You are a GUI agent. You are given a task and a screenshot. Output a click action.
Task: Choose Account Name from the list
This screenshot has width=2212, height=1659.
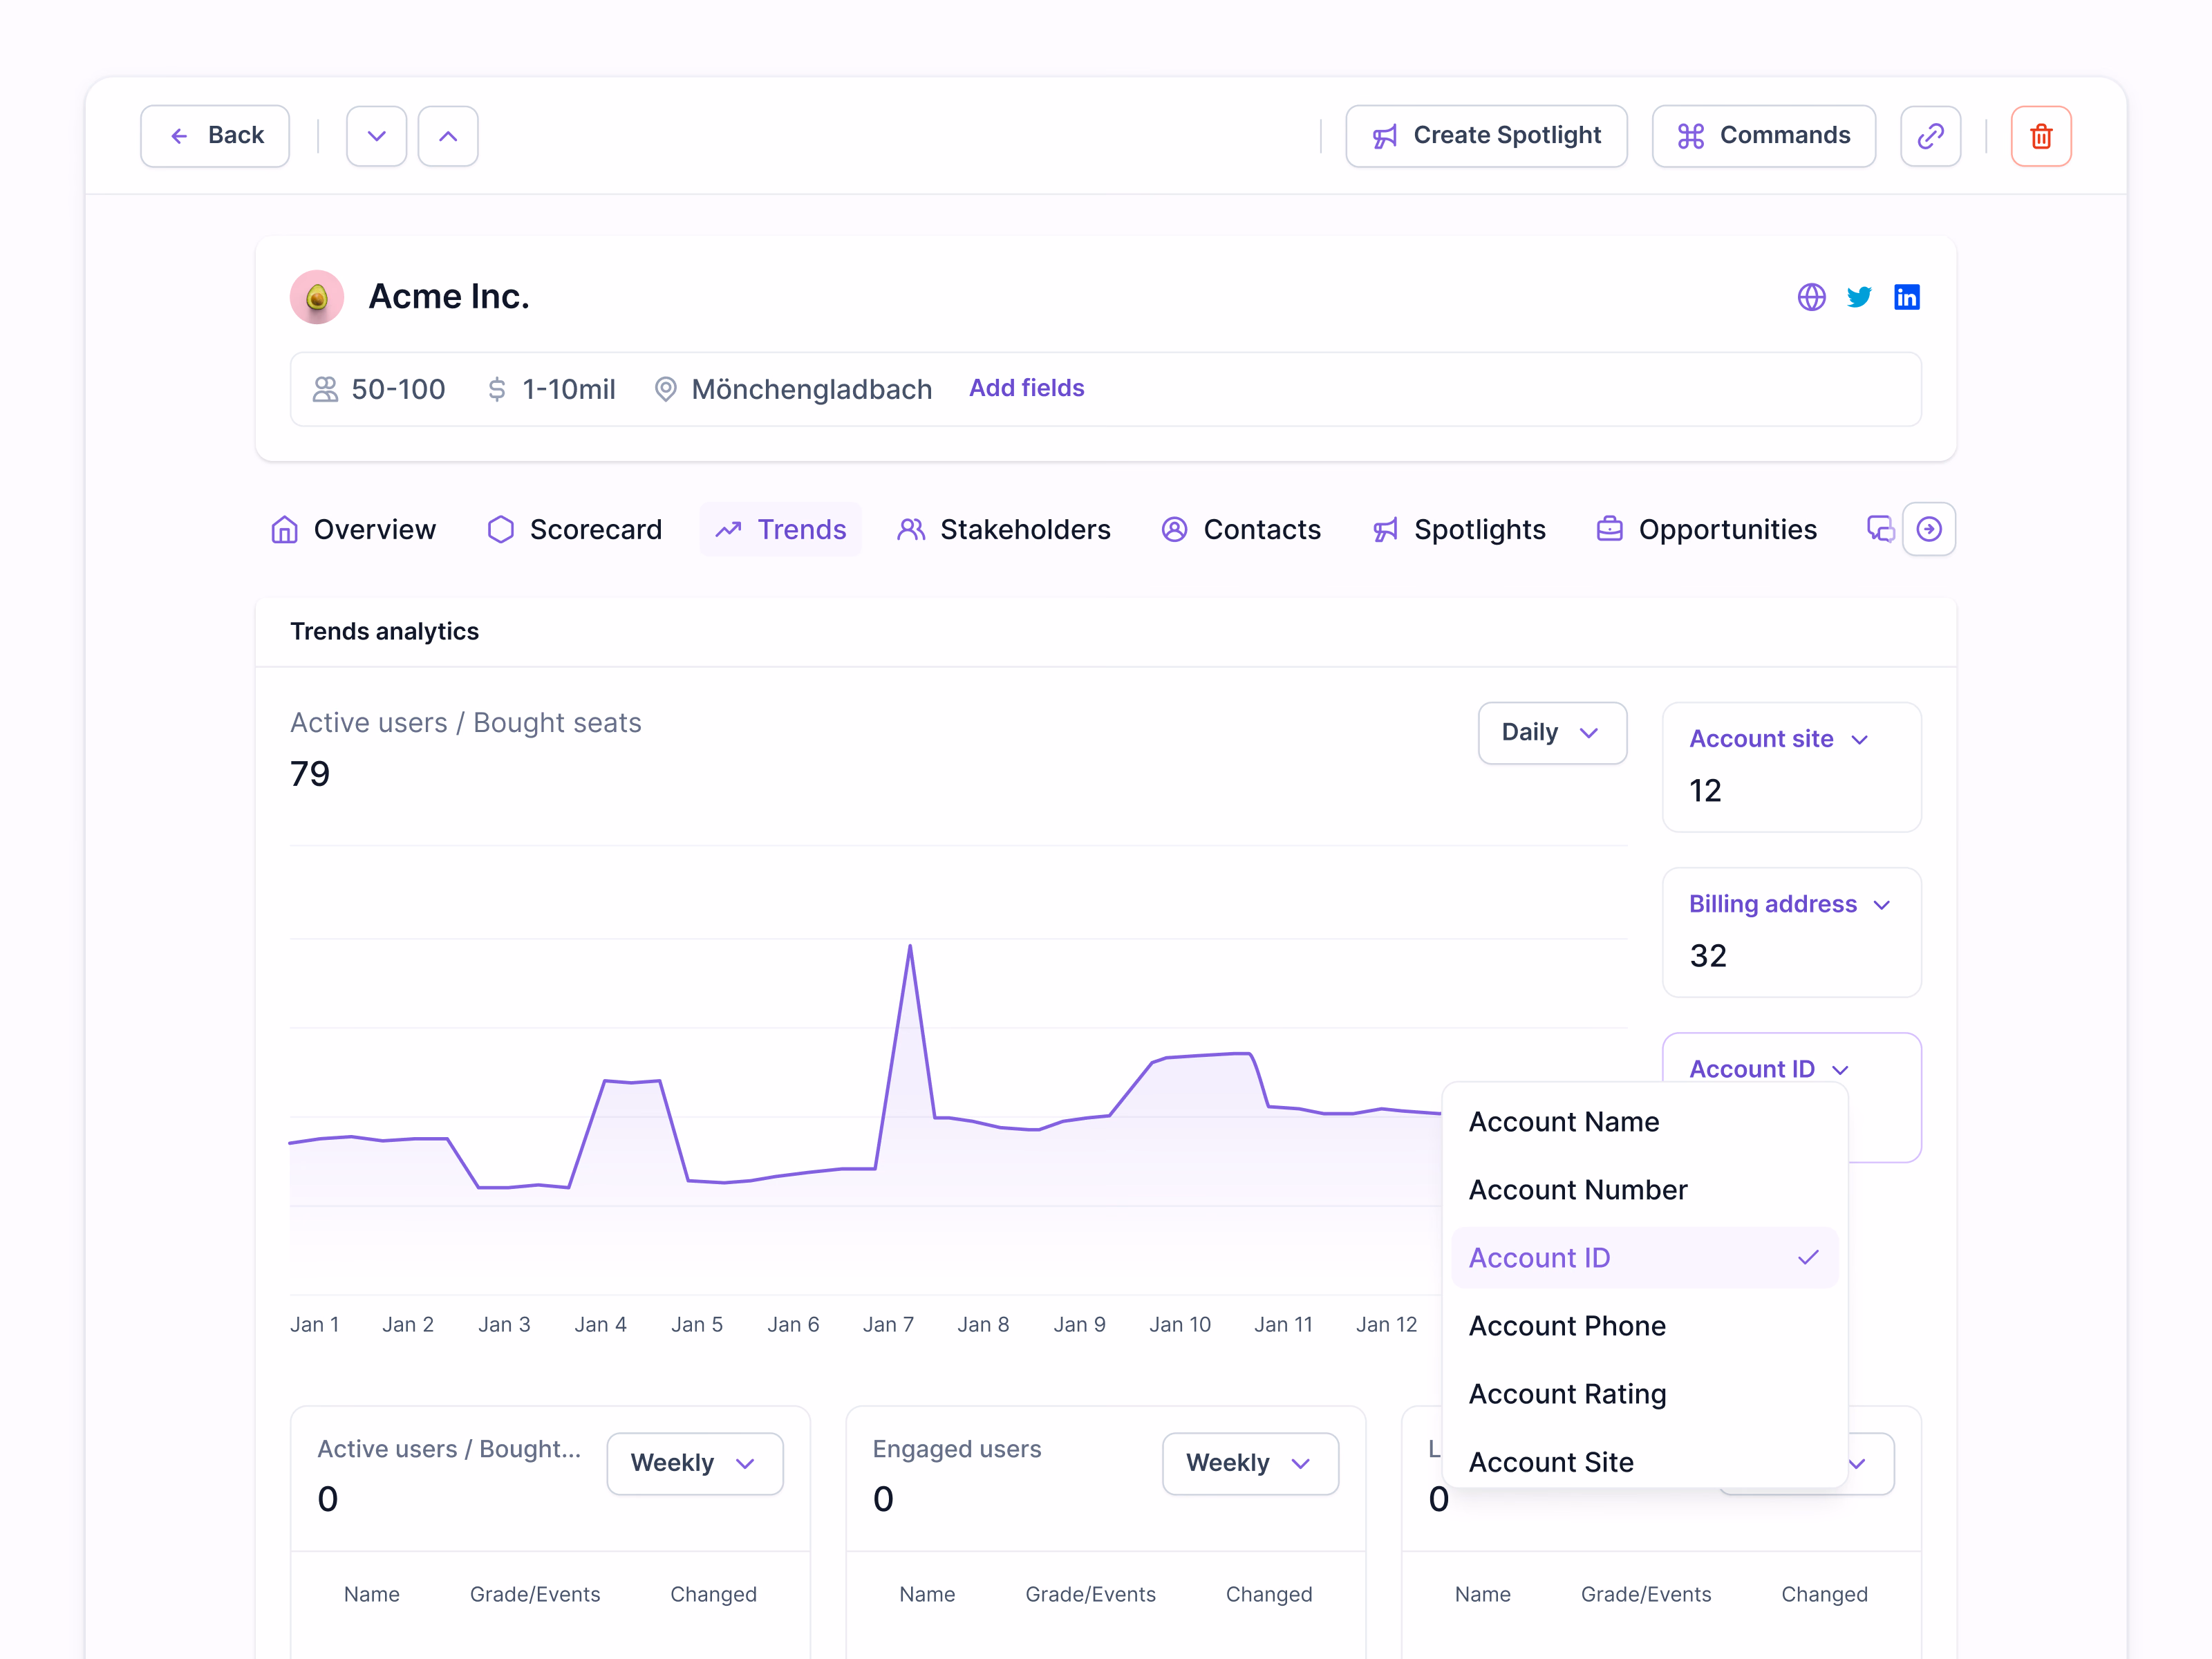[1645, 1122]
